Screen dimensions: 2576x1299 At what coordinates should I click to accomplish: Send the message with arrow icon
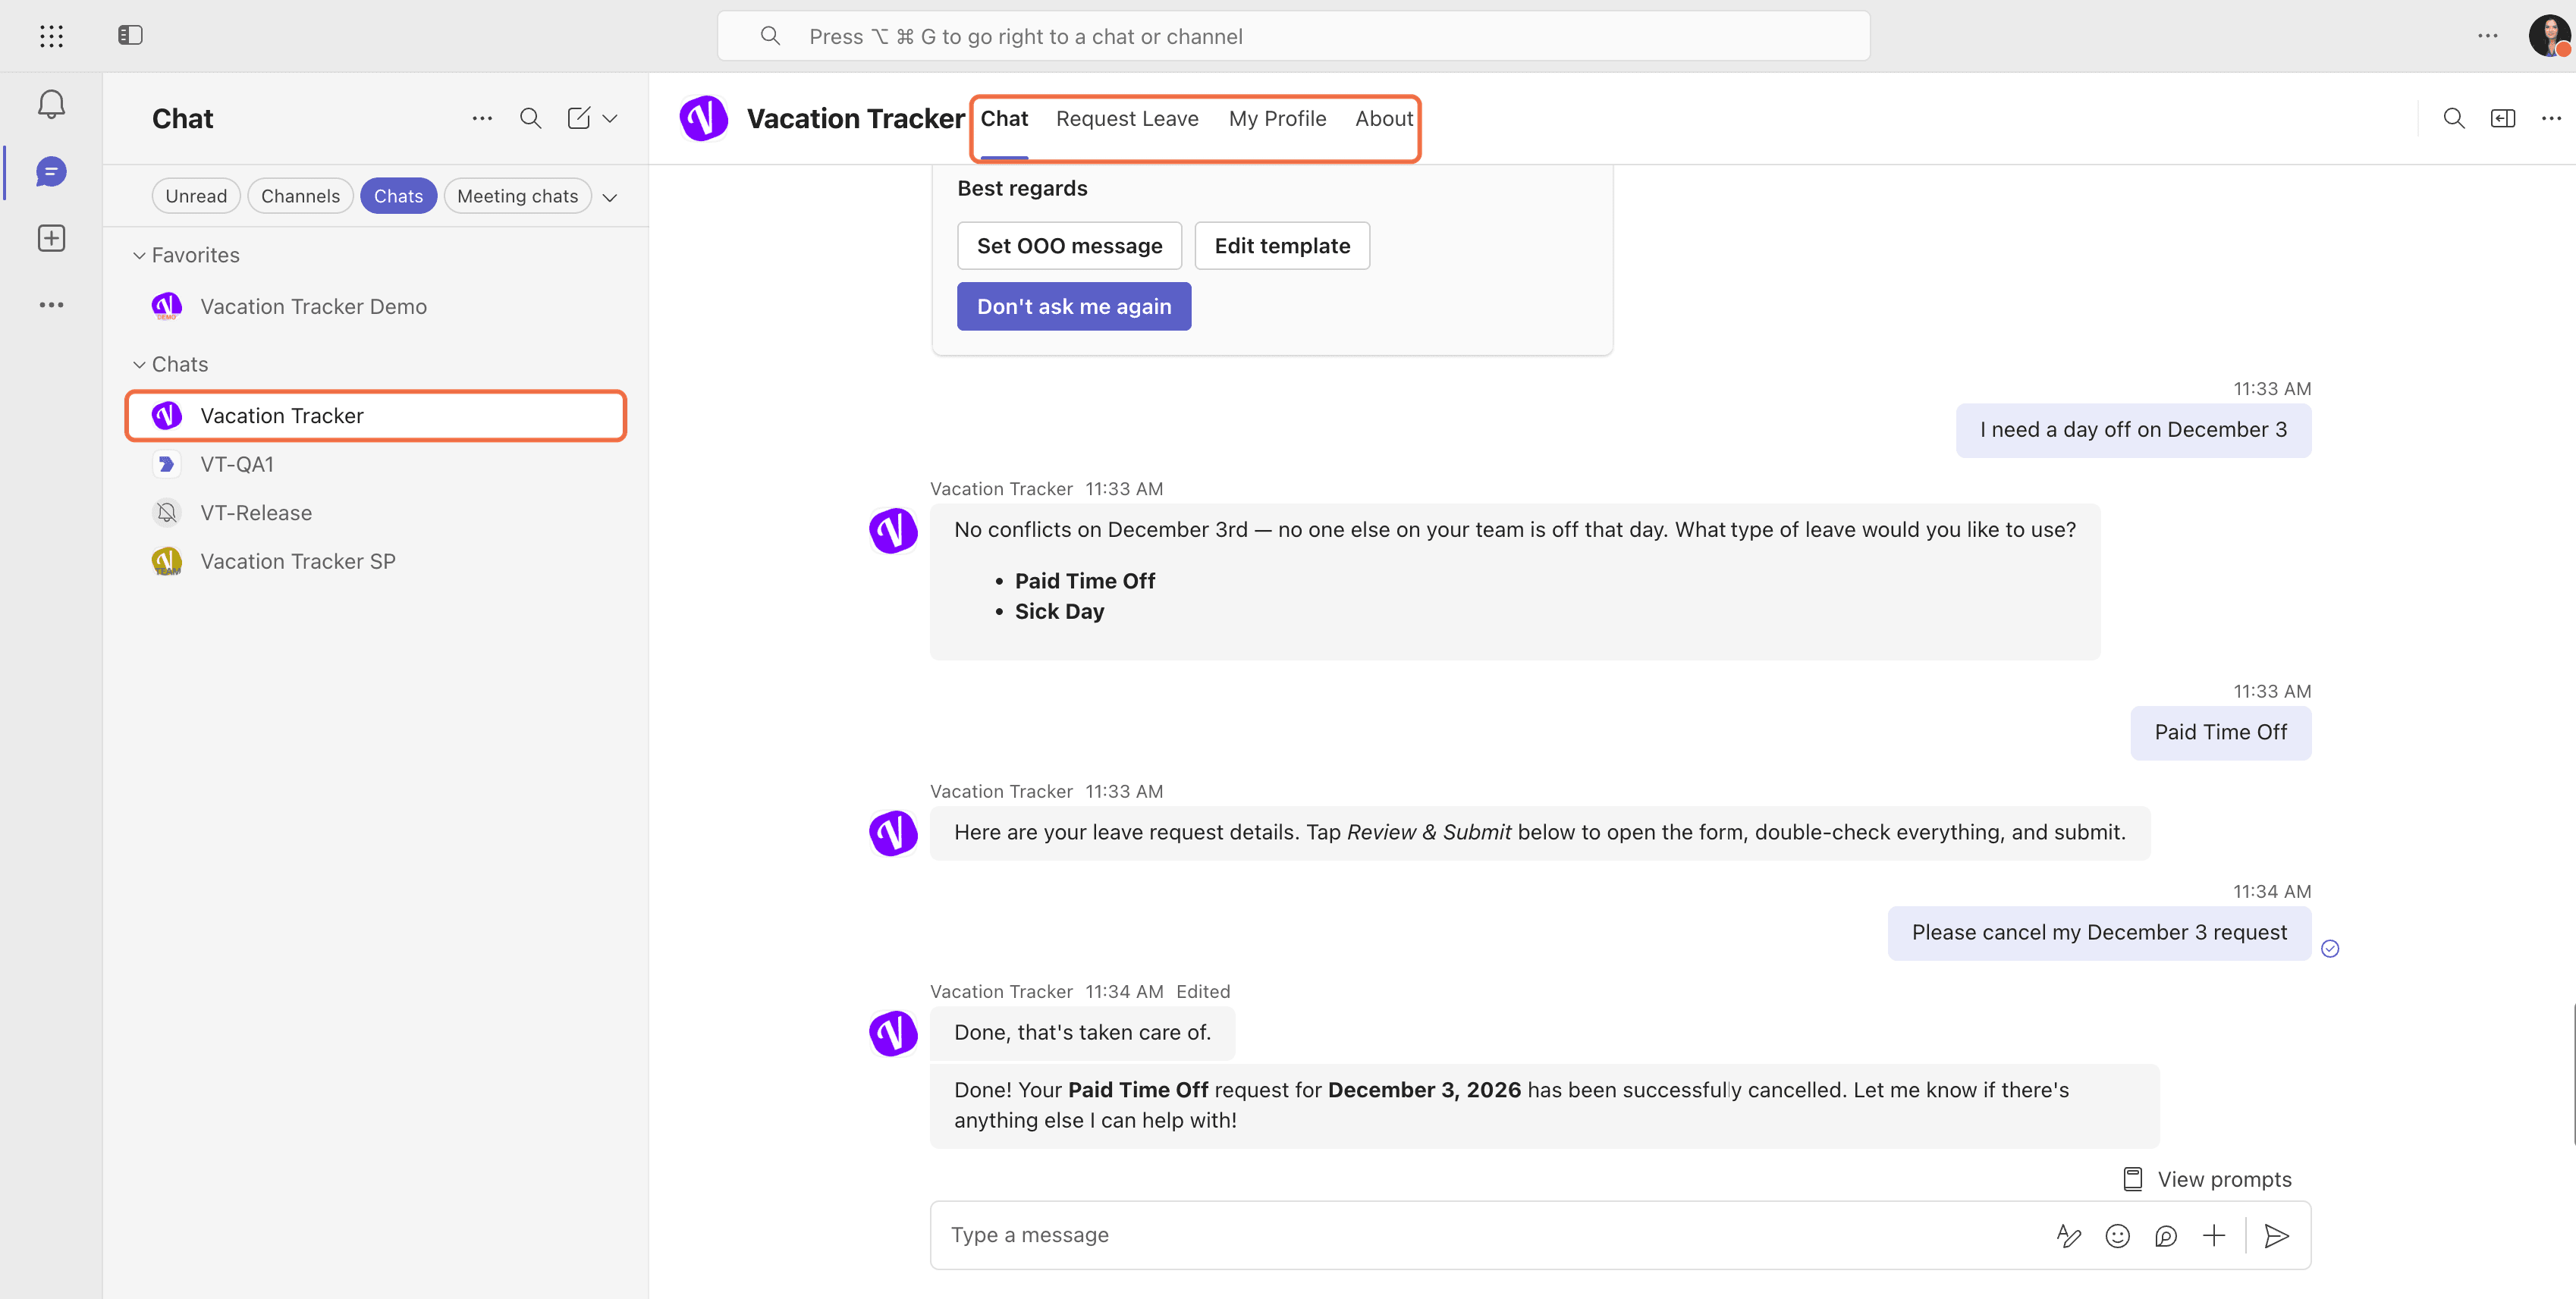click(2276, 1236)
